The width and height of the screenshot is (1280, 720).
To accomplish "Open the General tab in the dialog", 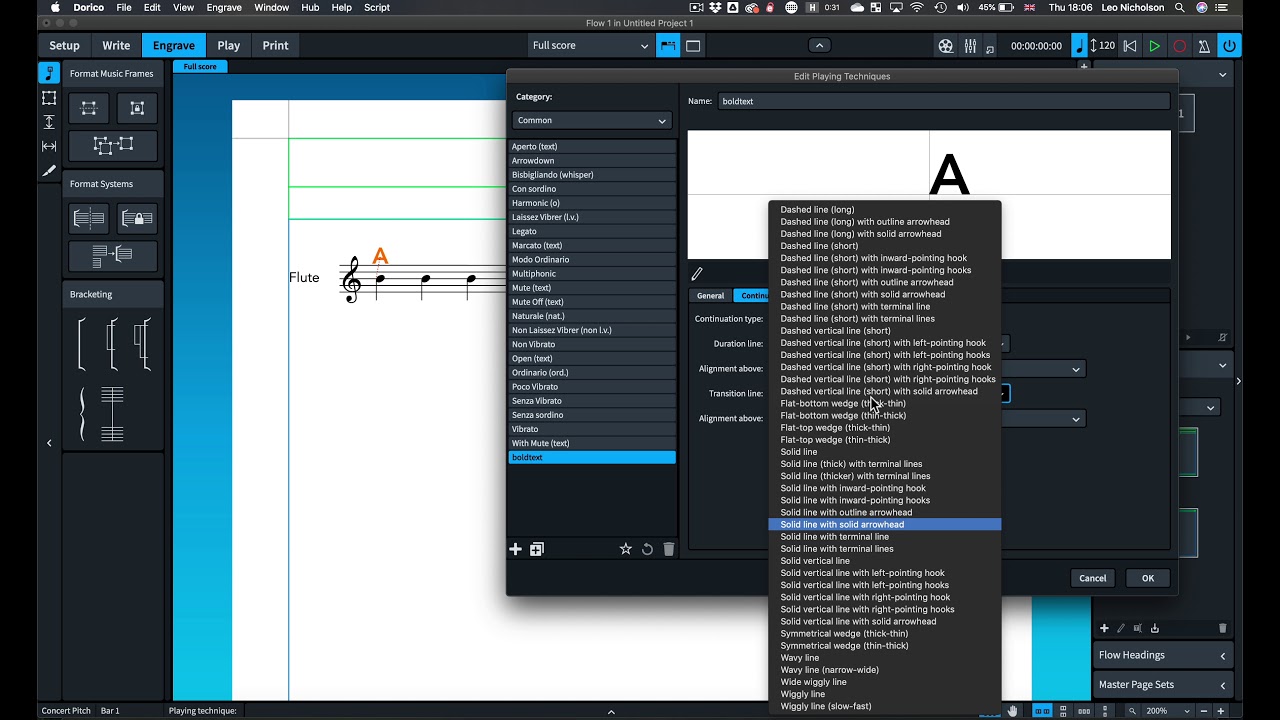I will coord(711,296).
